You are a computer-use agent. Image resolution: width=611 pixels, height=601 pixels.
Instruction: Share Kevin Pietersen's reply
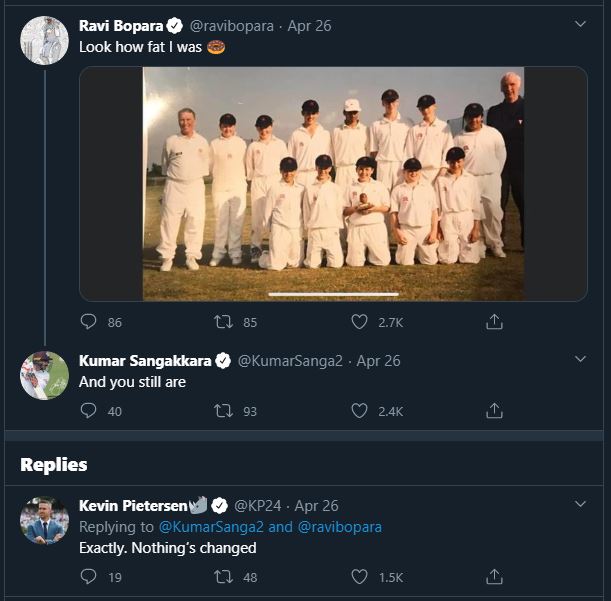click(x=494, y=576)
